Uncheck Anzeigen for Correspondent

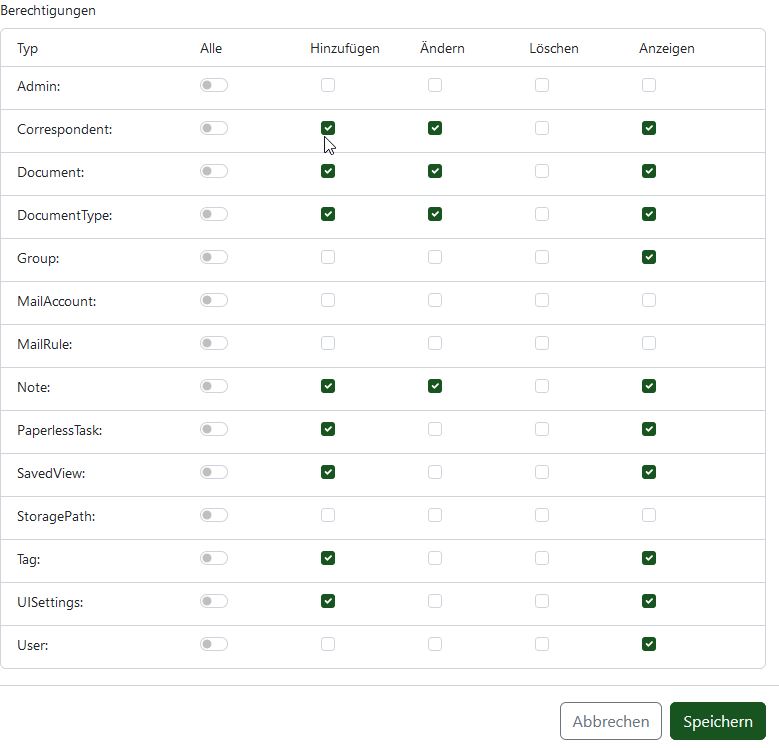(649, 128)
